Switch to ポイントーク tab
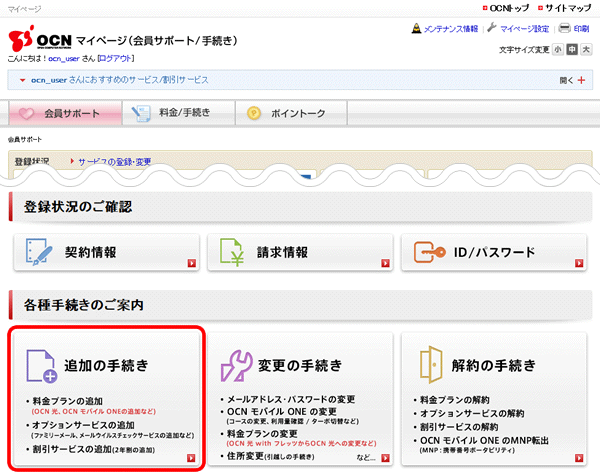The width and height of the screenshot is (600, 475). (x=292, y=113)
